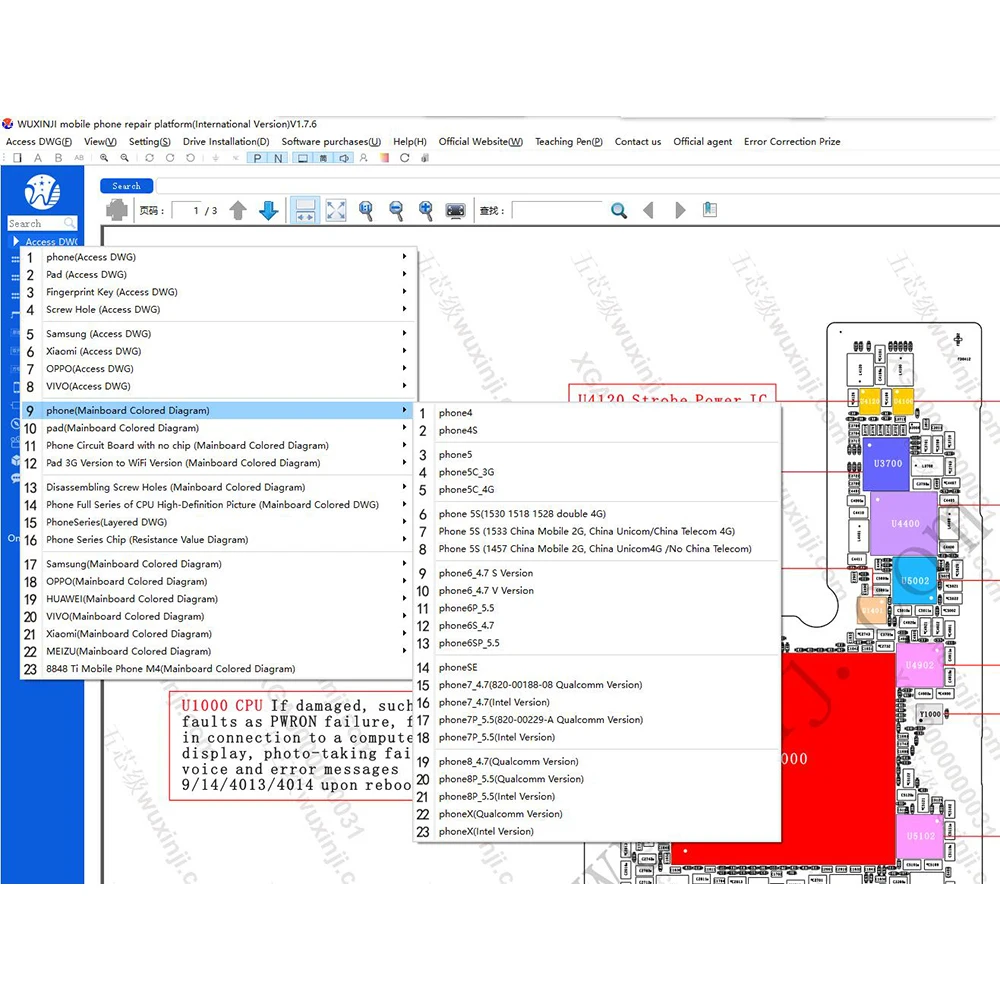The height and width of the screenshot is (1000, 1000).
Task: Click the find magnifier search icon
Action: click(x=619, y=210)
